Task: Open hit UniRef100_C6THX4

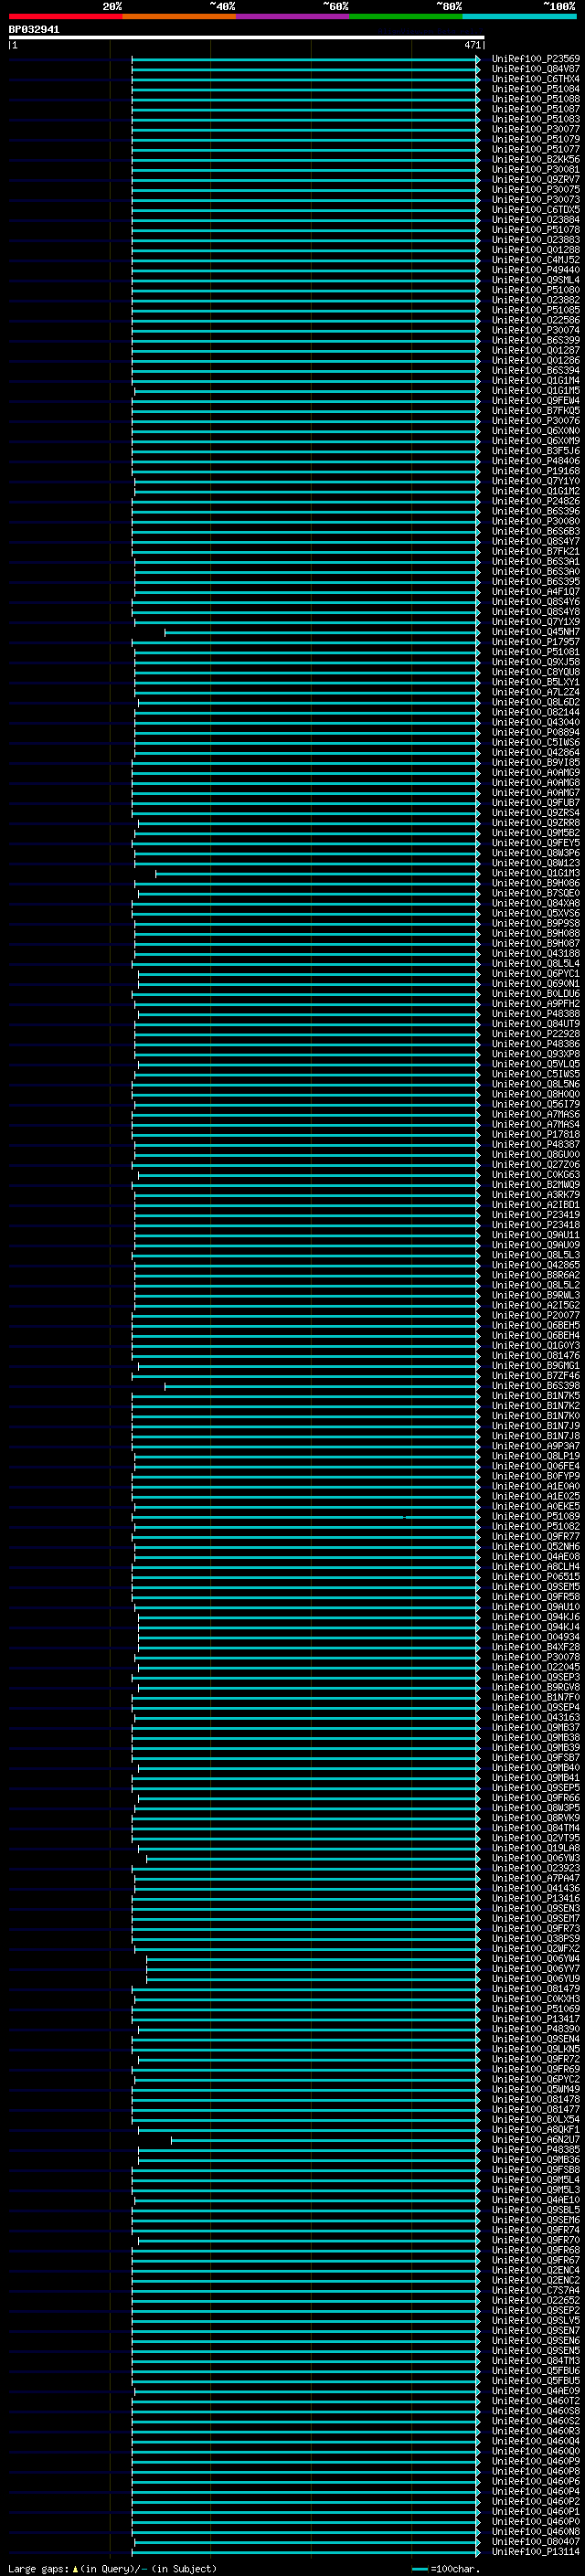Action: pyautogui.click(x=536, y=79)
